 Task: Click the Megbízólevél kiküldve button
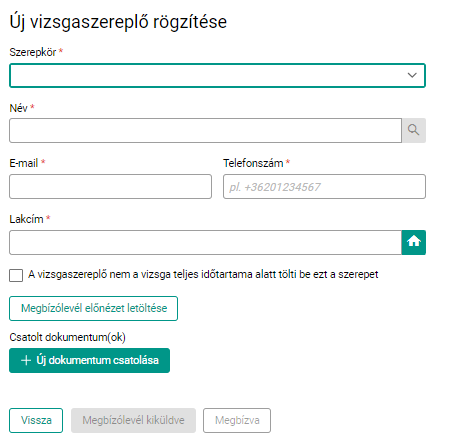click(x=133, y=420)
